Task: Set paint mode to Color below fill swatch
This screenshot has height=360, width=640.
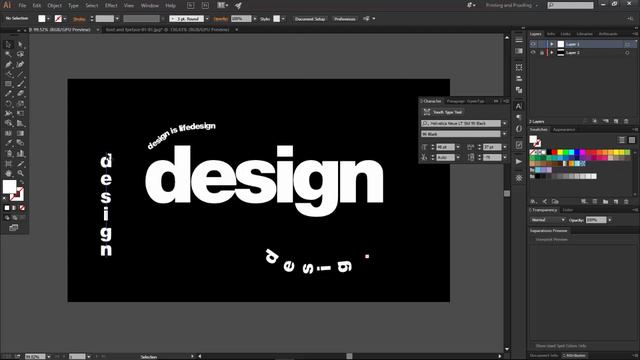Action: coord(7,208)
